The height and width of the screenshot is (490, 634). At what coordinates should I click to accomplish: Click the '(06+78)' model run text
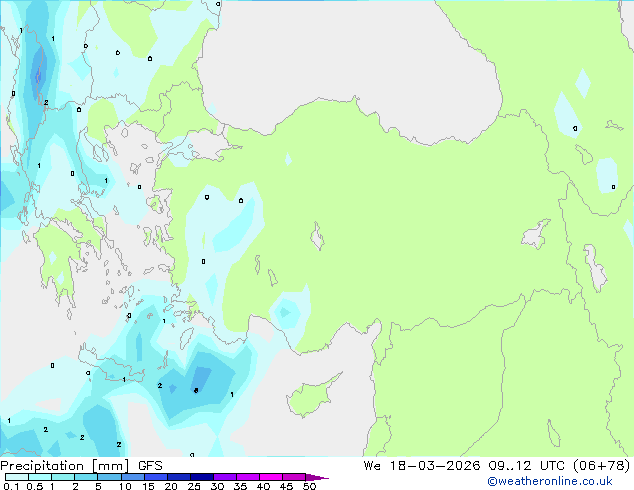point(602,466)
